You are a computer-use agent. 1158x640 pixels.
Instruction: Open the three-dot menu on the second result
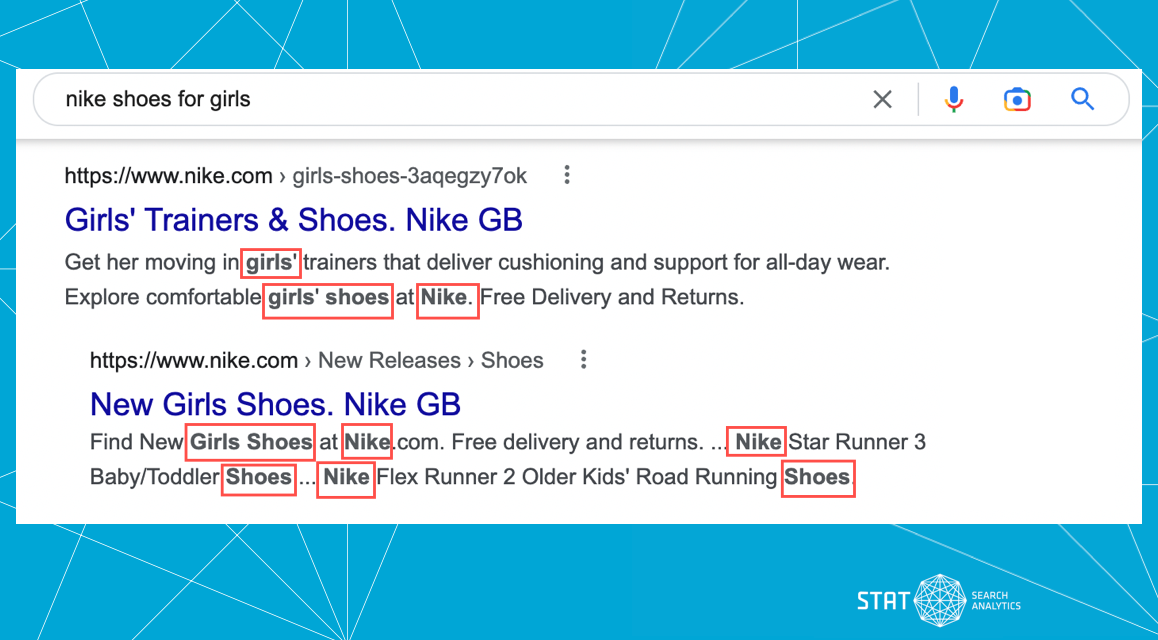pos(583,359)
